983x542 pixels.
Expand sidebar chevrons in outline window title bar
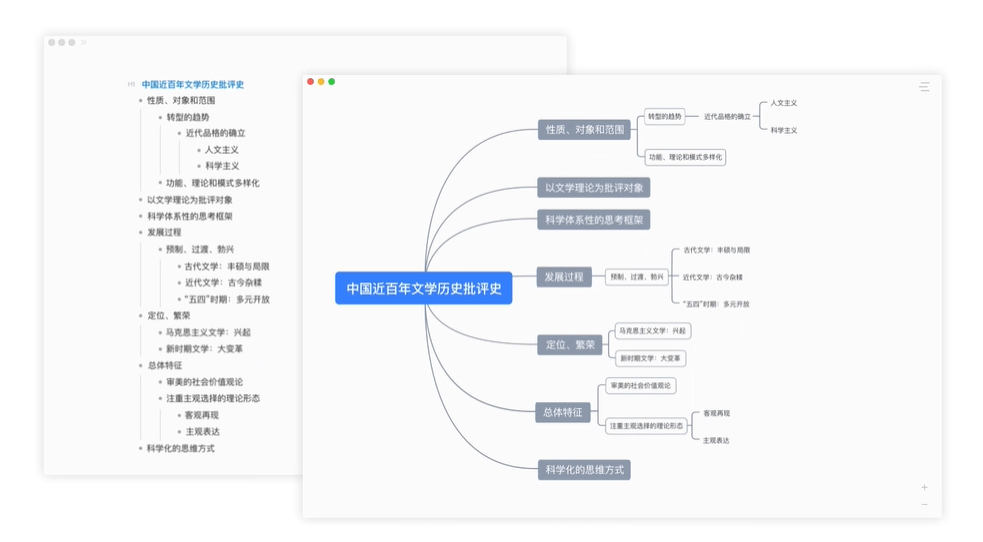83,43
